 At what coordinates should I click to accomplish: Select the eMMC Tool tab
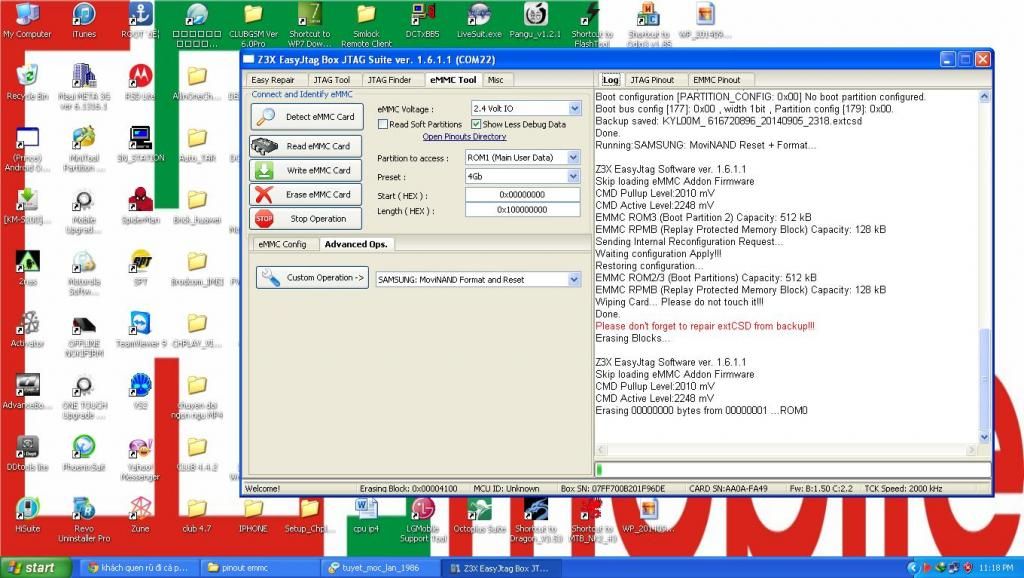(x=453, y=80)
